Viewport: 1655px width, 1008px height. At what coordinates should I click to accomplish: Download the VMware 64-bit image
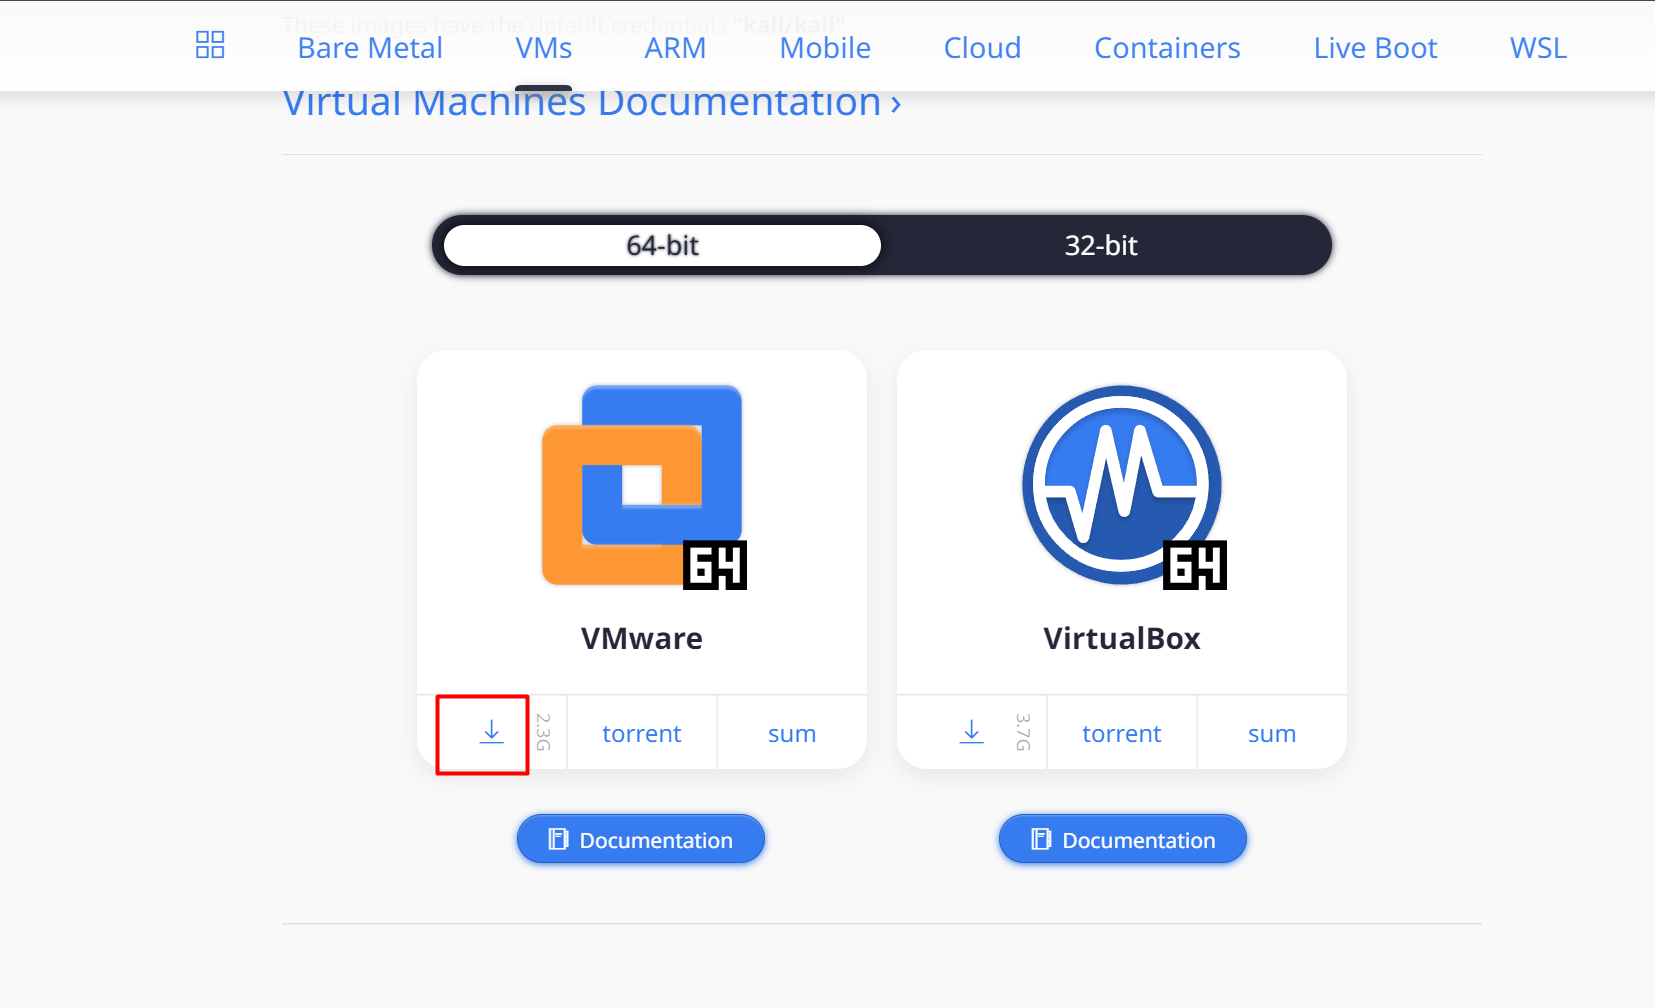(491, 733)
